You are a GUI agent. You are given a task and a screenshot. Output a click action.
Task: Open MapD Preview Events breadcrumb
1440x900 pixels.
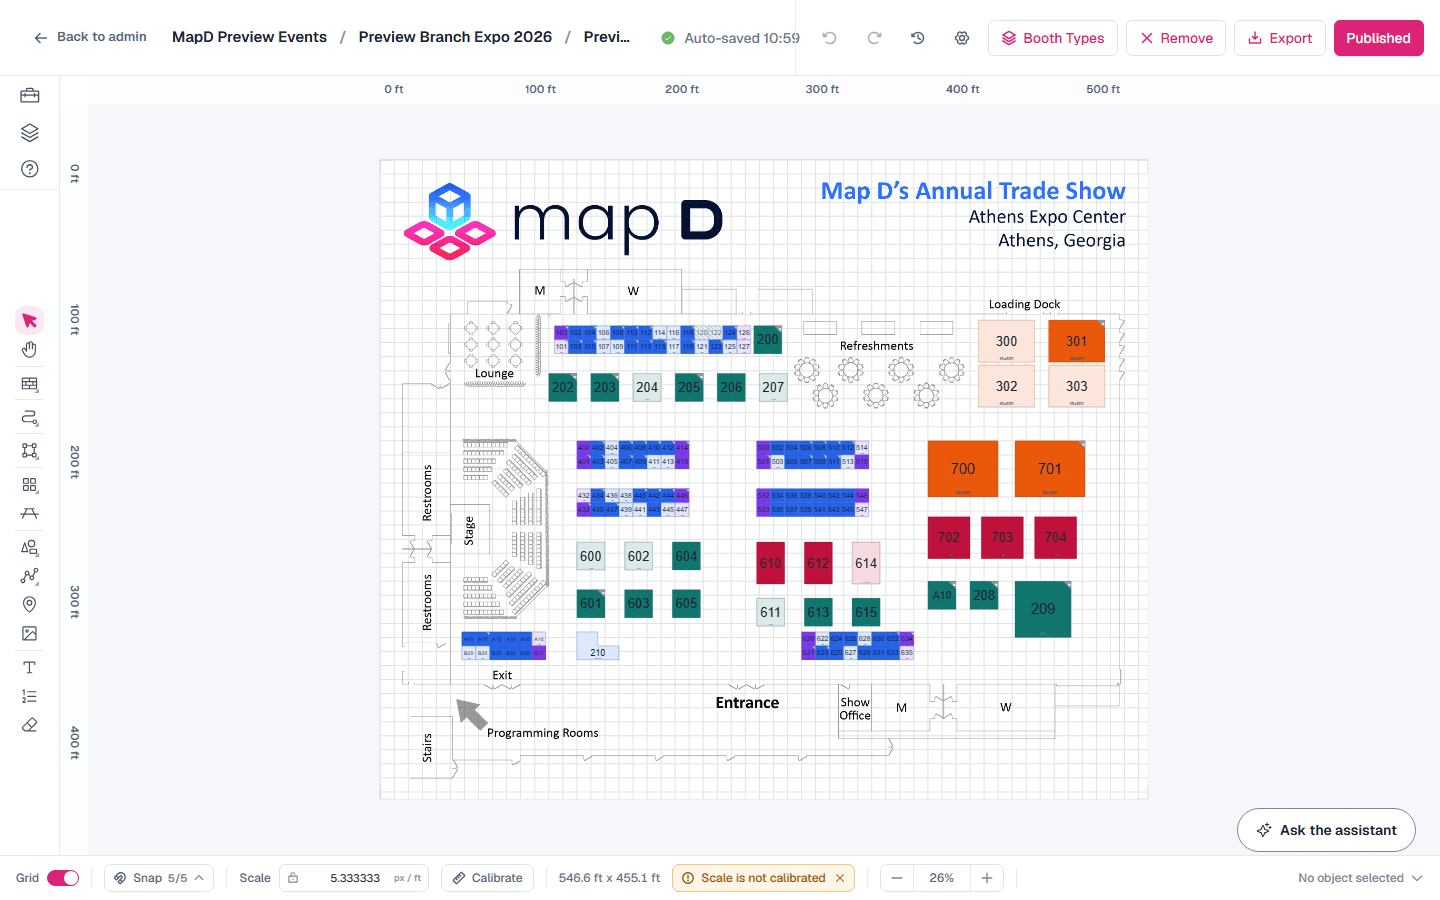point(249,37)
